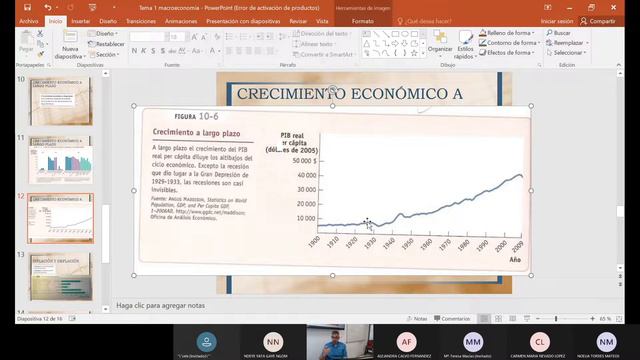Cut the selection with the scissors icon
This screenshot has width=640, height=360.
pyautogui.click(x=40, y=33)
